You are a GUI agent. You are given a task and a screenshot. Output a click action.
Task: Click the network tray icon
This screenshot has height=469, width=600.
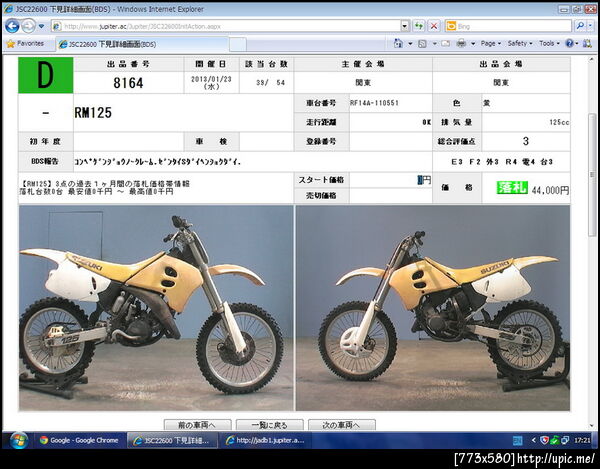pos(564,441)
